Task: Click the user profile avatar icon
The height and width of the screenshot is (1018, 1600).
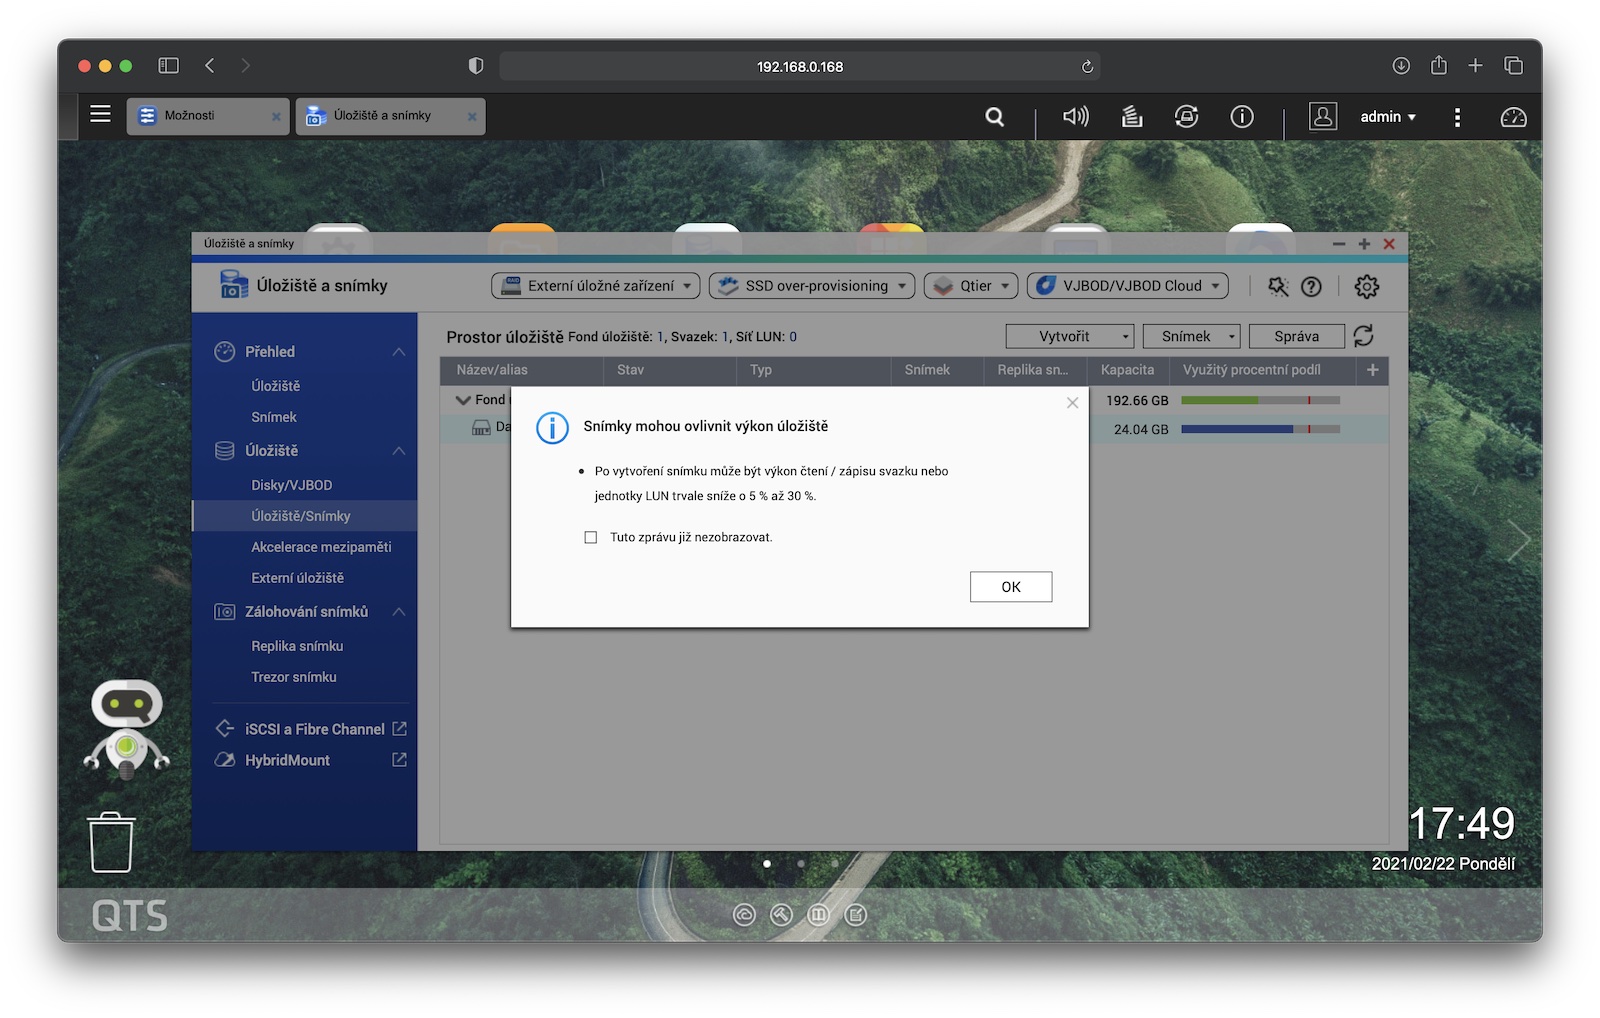Action: coord(1323,116)
